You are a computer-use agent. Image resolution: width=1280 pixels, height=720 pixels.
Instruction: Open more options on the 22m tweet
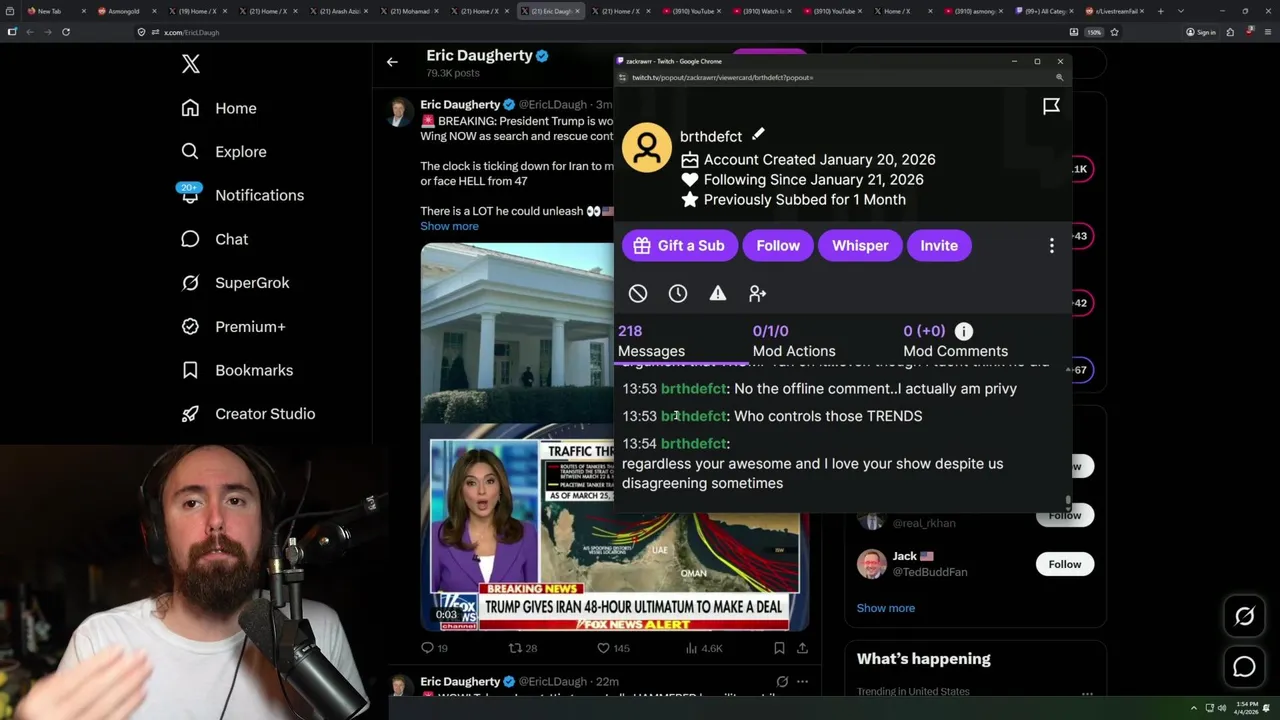(x=802, y=681)
